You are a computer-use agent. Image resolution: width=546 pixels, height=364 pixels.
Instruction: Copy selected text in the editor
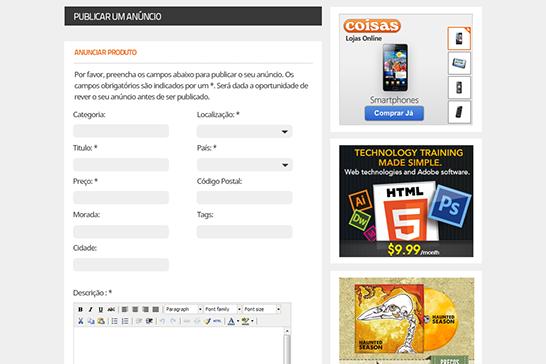tap(91, 321)
